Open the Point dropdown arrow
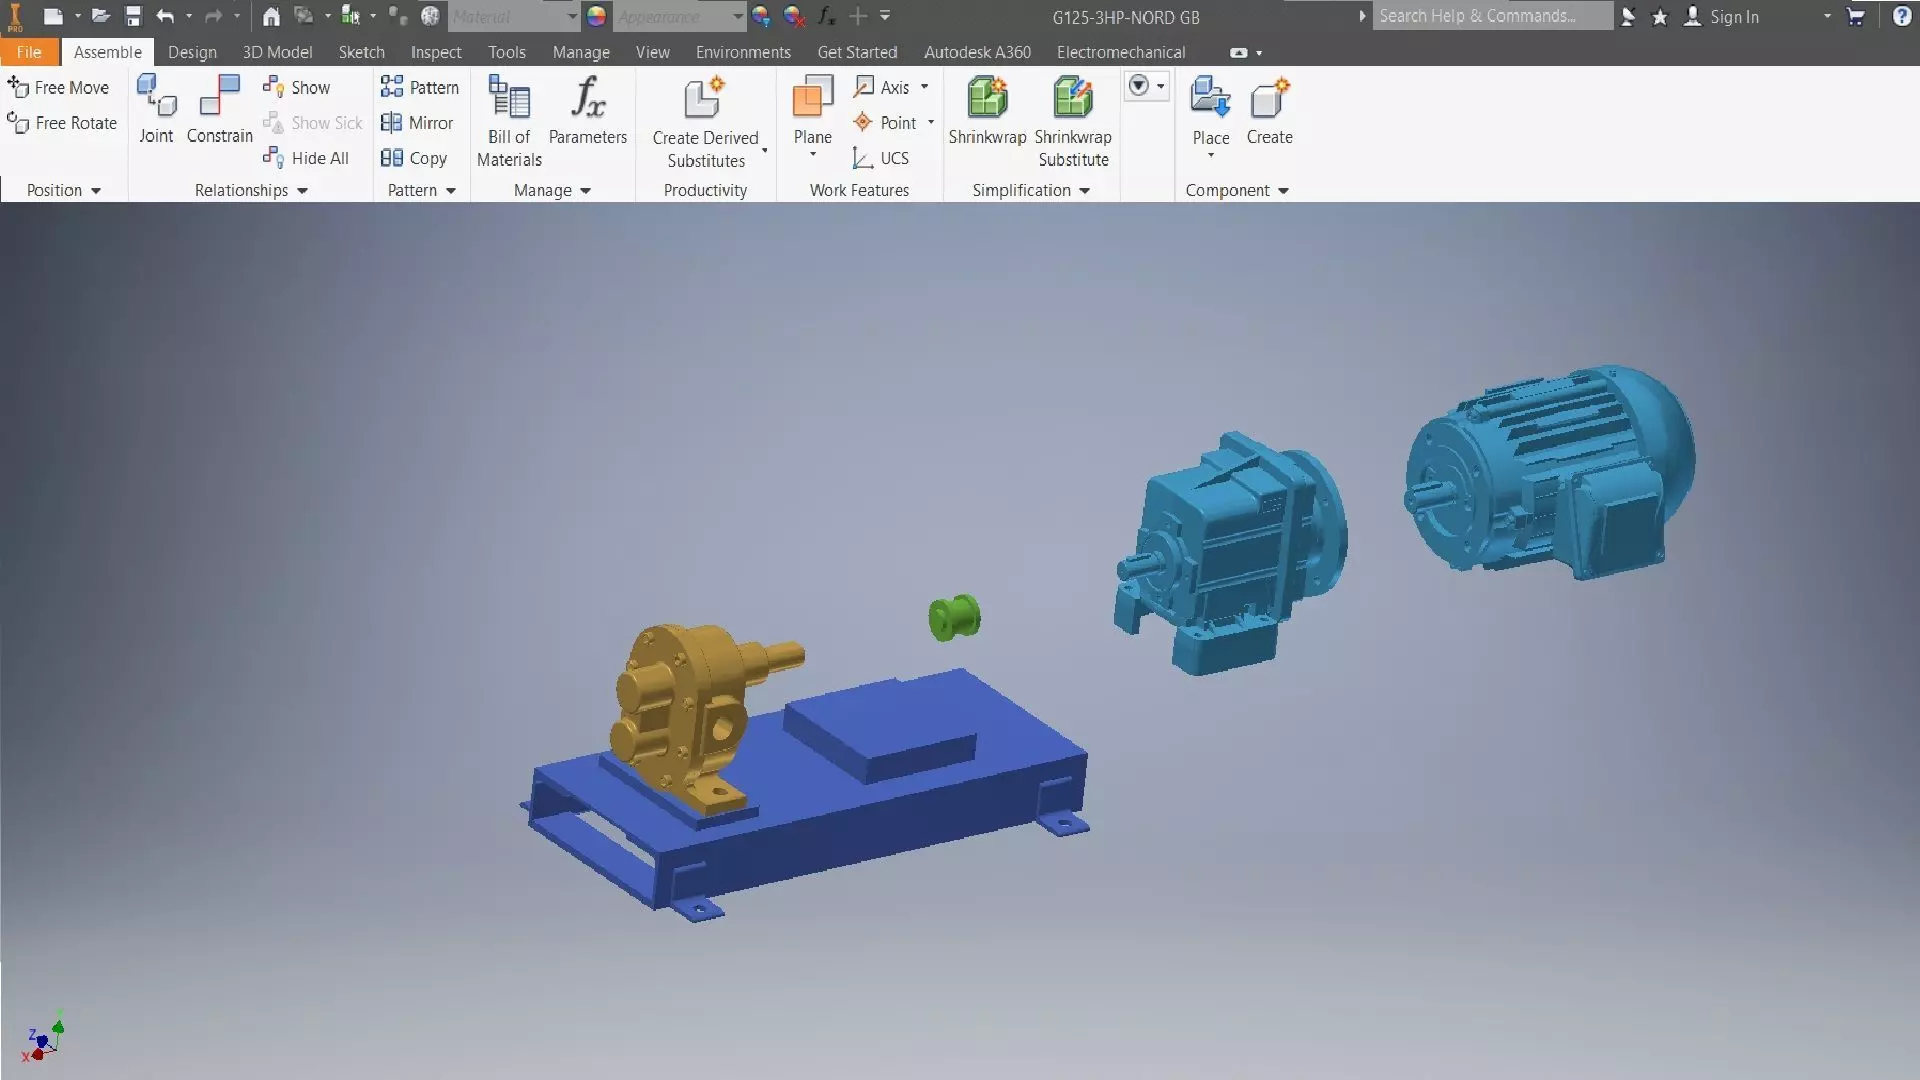Image resolution: width=1920 pixels, height=1080 pixels. (x=931, y=122)
